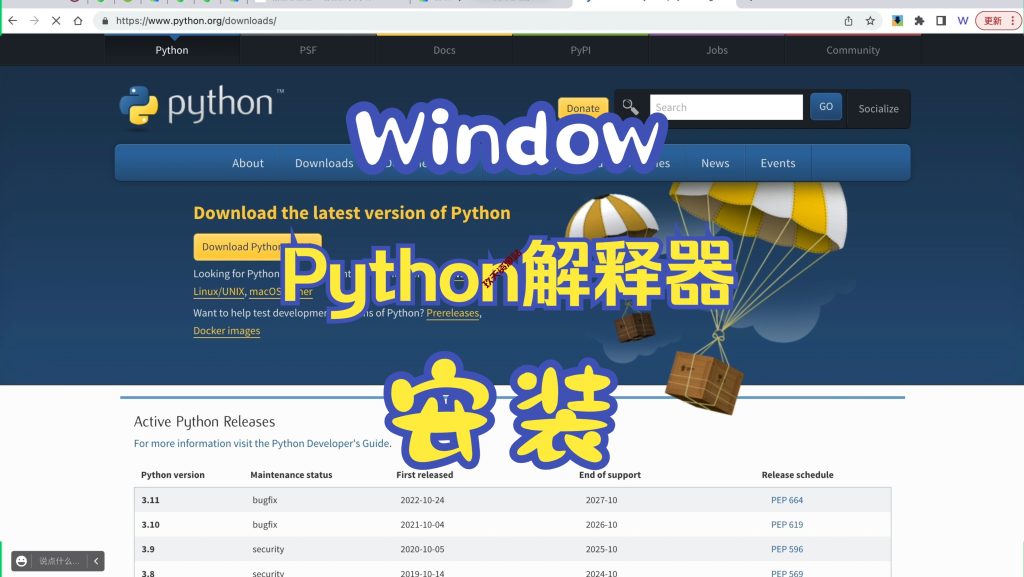
Task: Open the extensions puzzle icon
Action: [x=919, y=20]
